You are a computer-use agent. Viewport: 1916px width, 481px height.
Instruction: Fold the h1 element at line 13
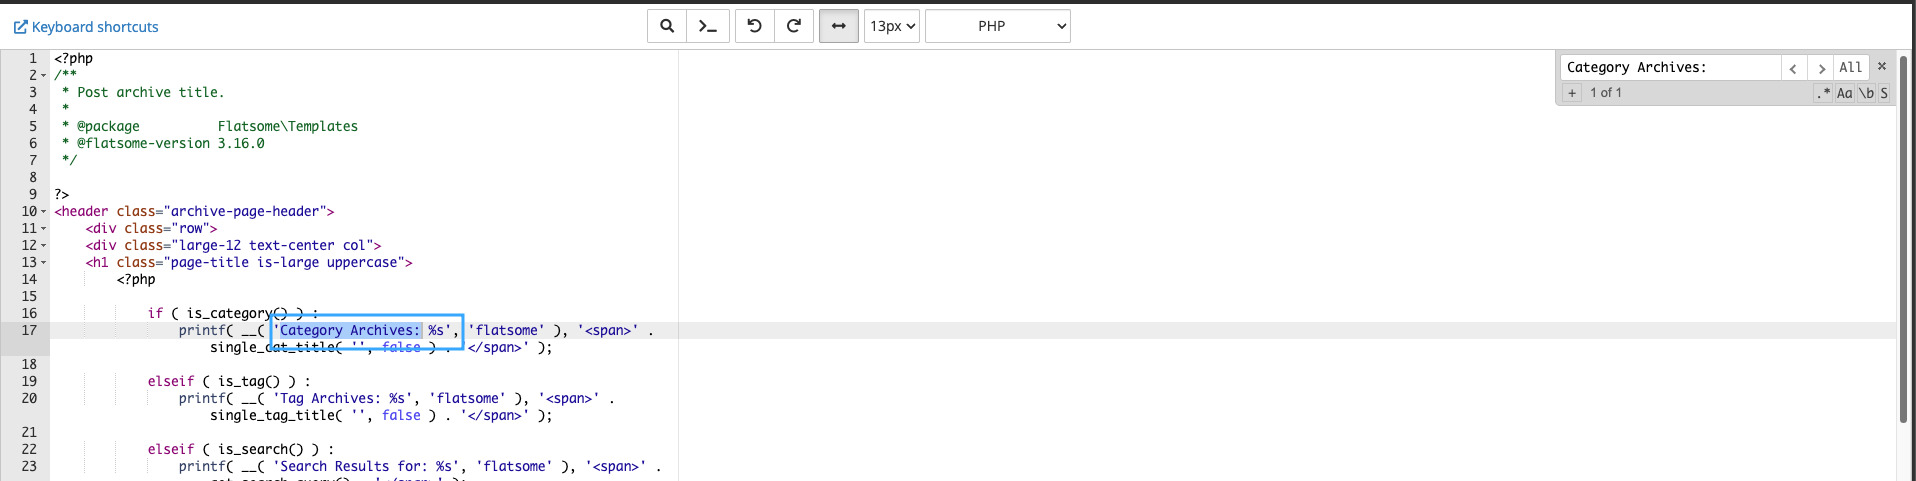coord(43,262)
